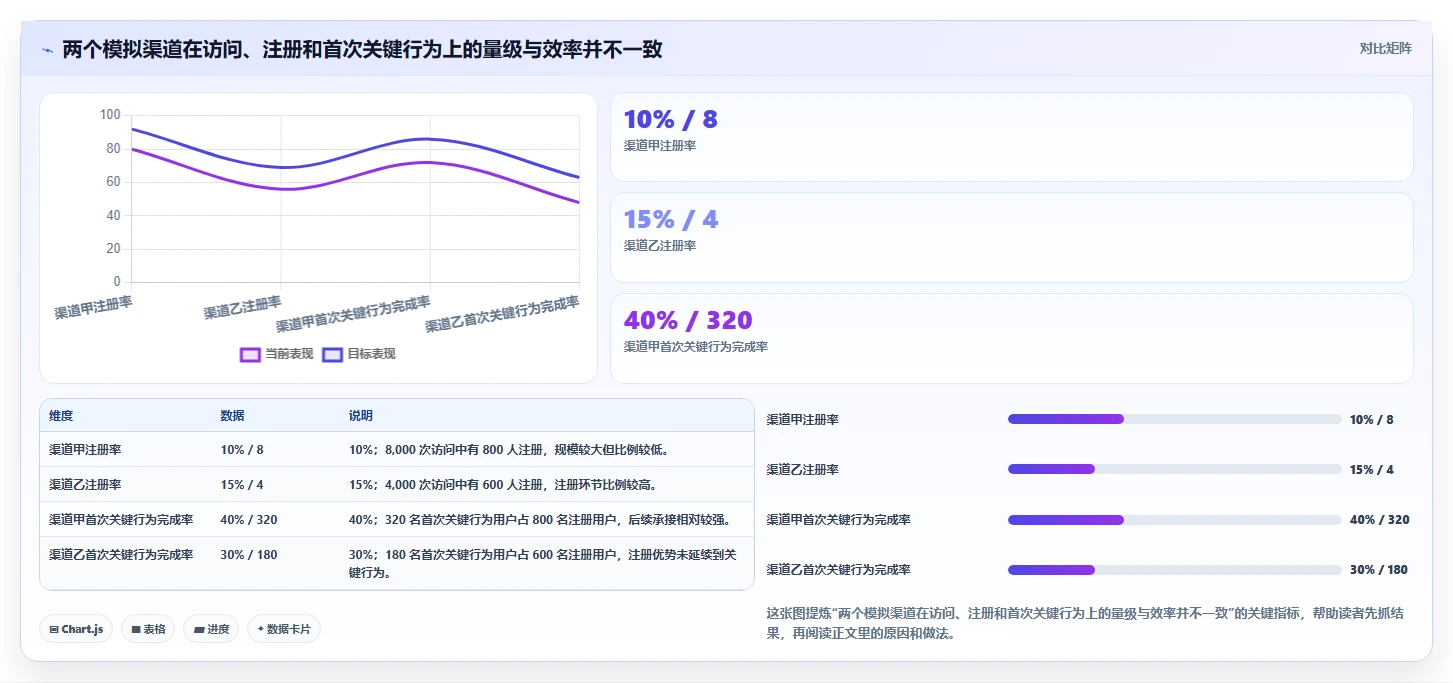This screenshot has height=683, width=1453.
Task: Click the 数据 table column header
Action: point(232,416)
